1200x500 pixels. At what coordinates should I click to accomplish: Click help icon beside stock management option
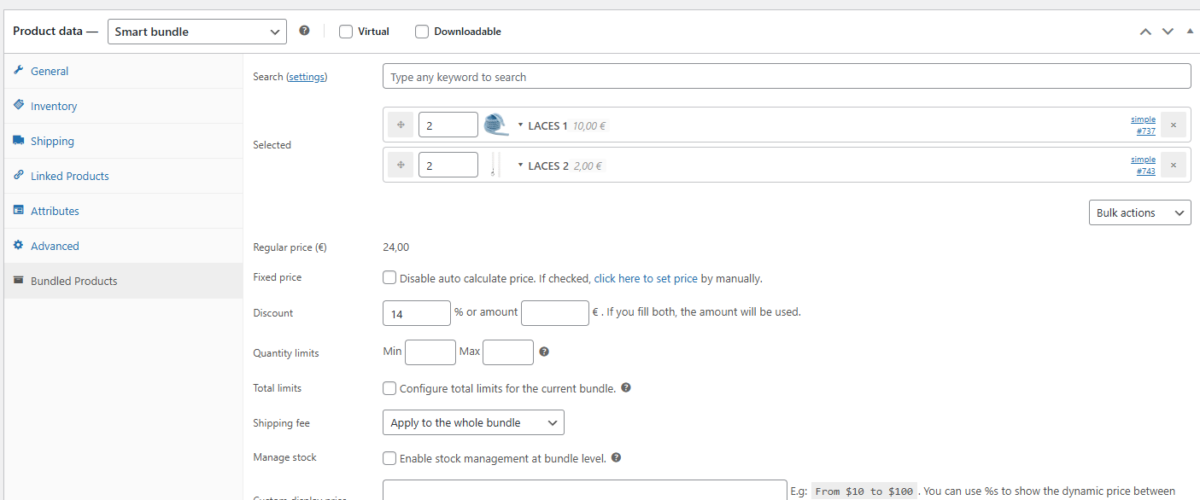point(616,458)
